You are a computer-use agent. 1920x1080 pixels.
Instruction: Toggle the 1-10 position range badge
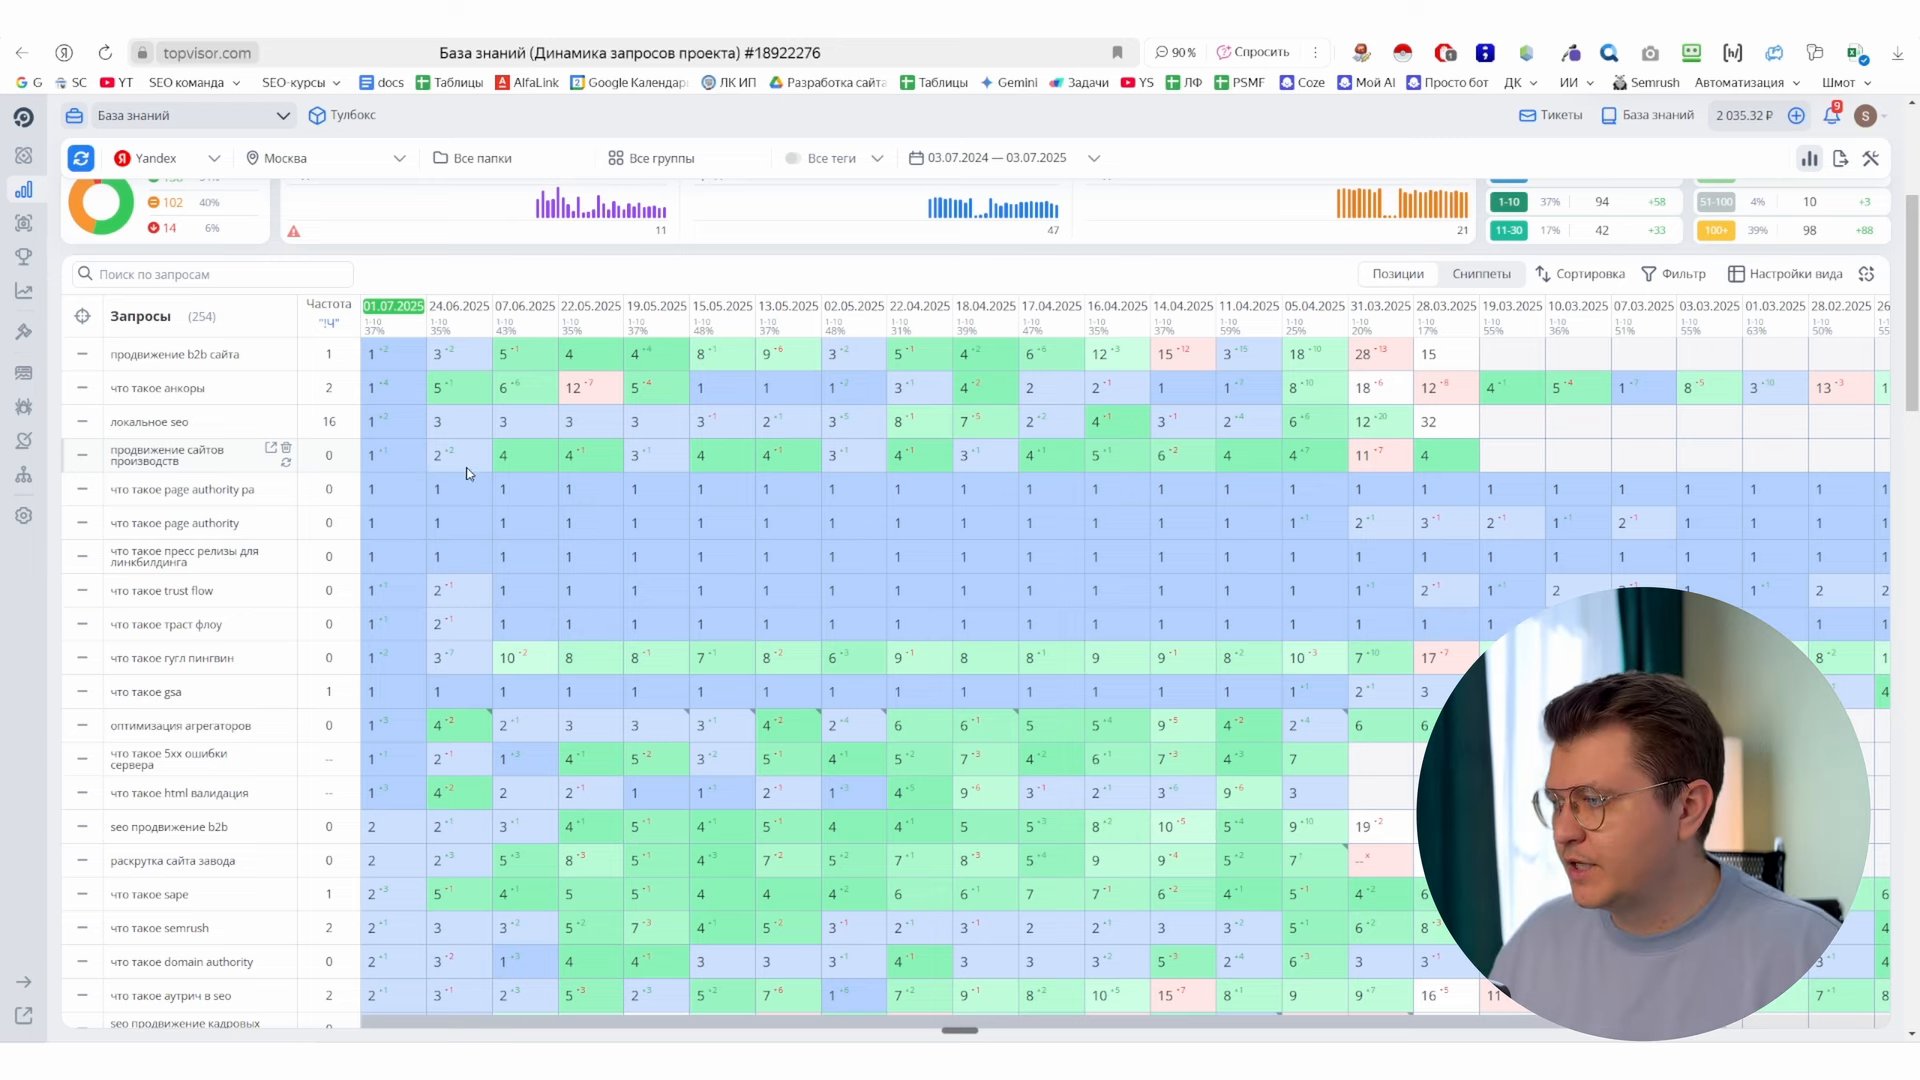(x=1508, y=202)
